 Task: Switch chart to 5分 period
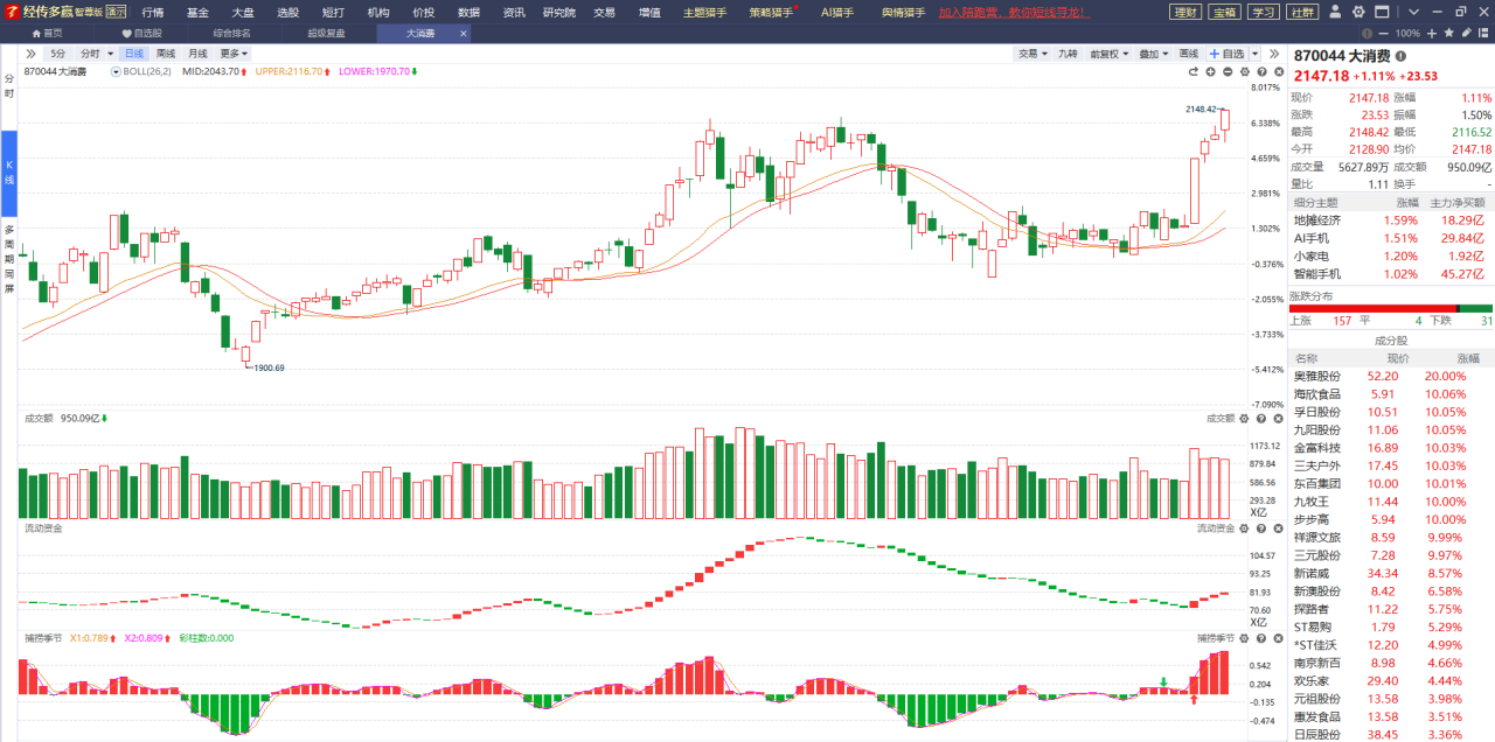(x=58, y=54)
